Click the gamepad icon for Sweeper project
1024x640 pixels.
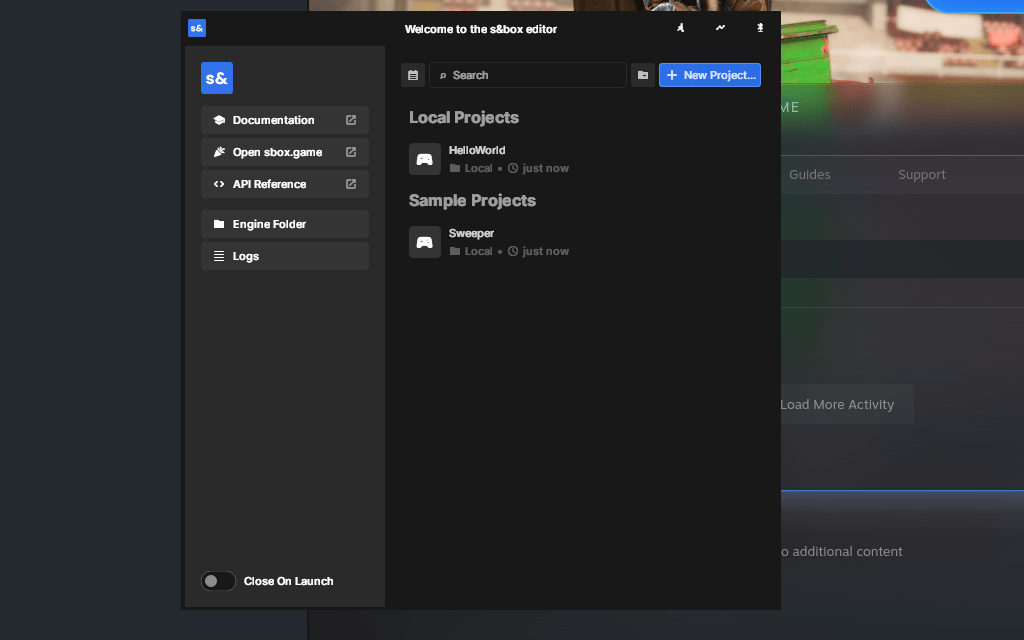424,242
